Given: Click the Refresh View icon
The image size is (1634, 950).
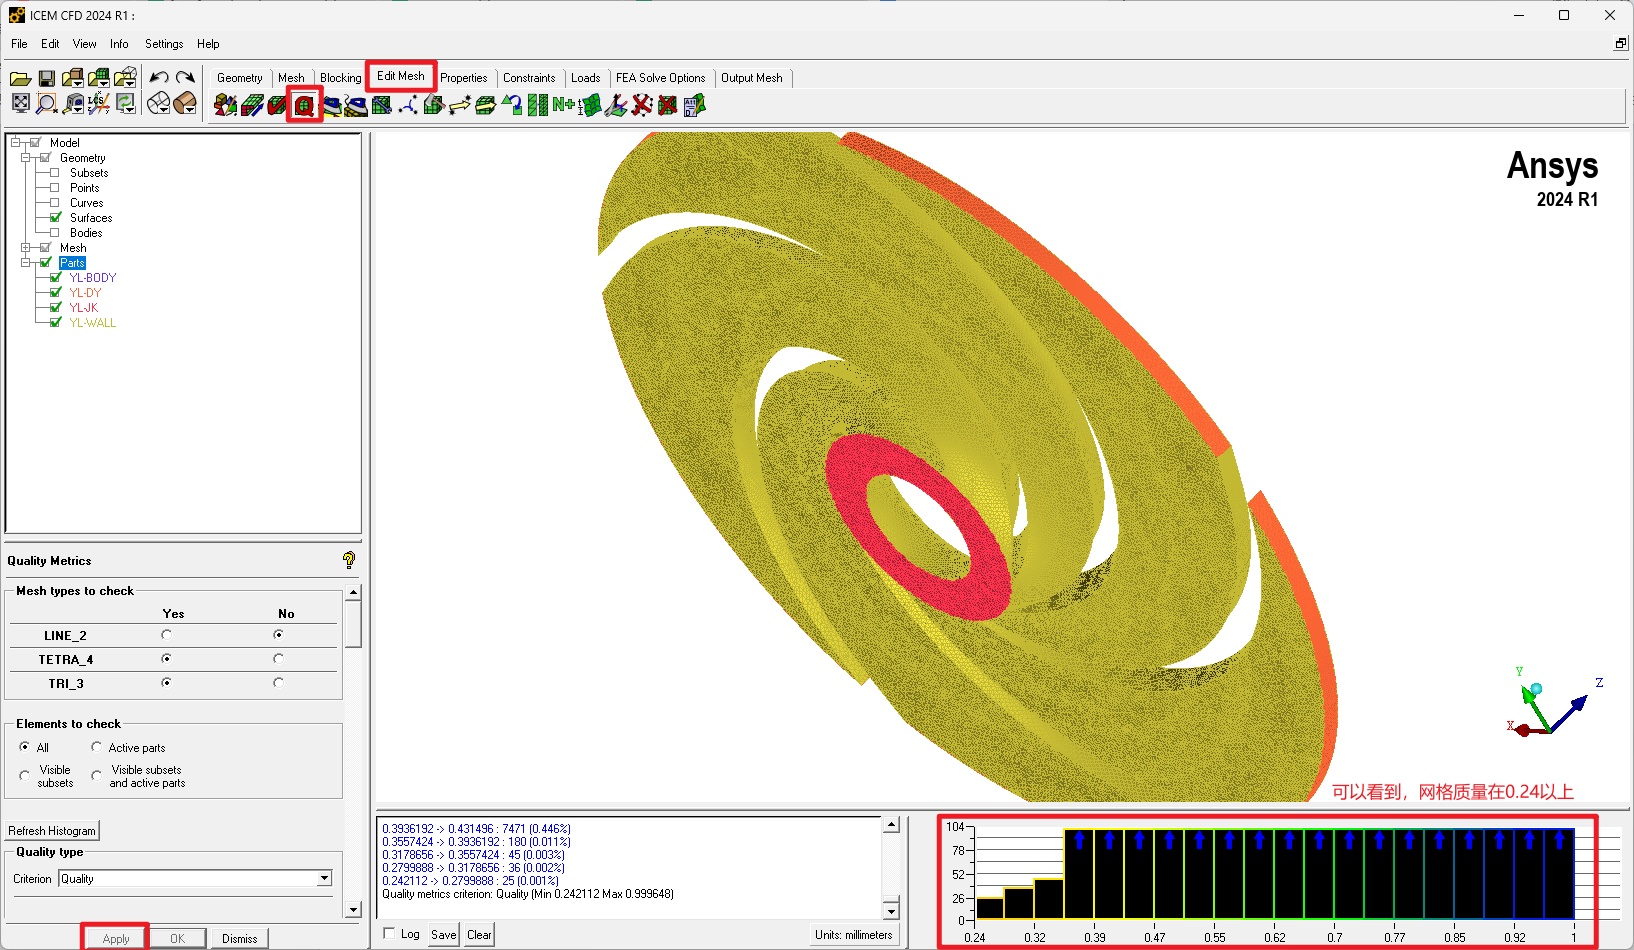Looking at the screenshot, I should (x=125, y=103).
